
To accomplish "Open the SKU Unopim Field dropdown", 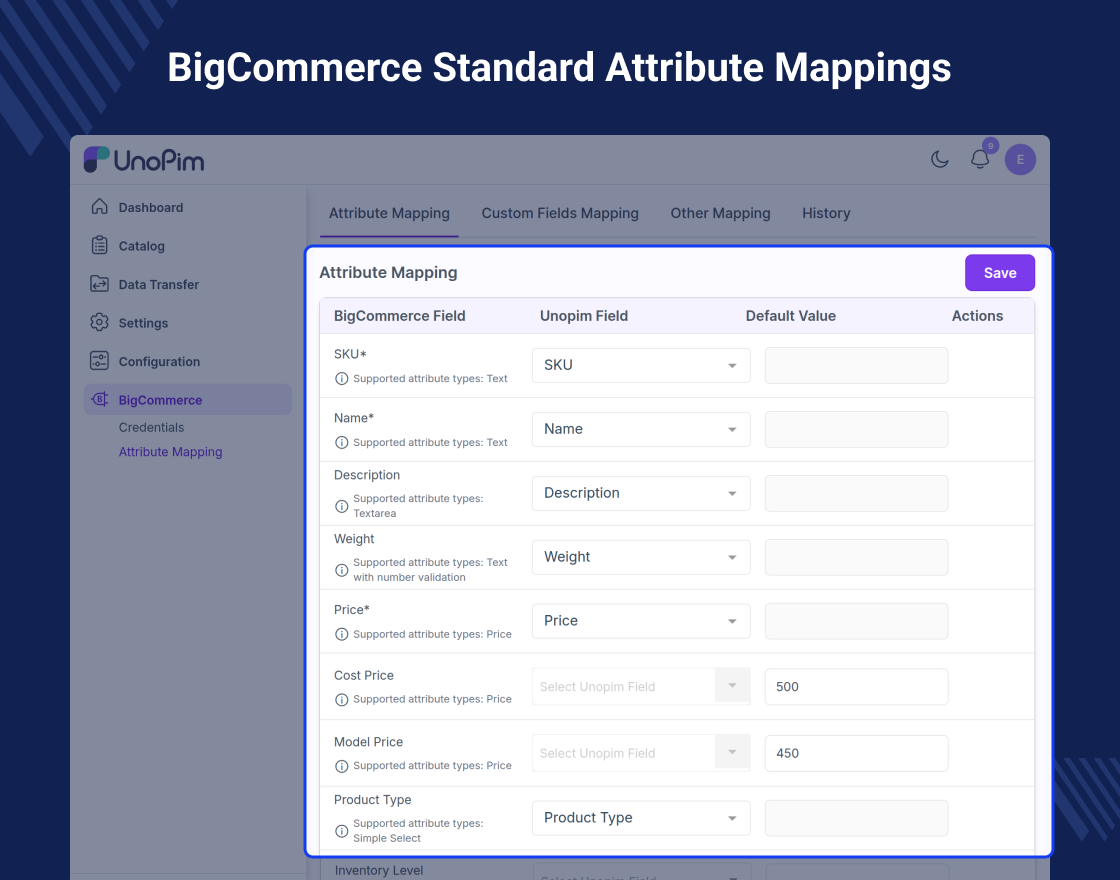I will coord(640,365).
